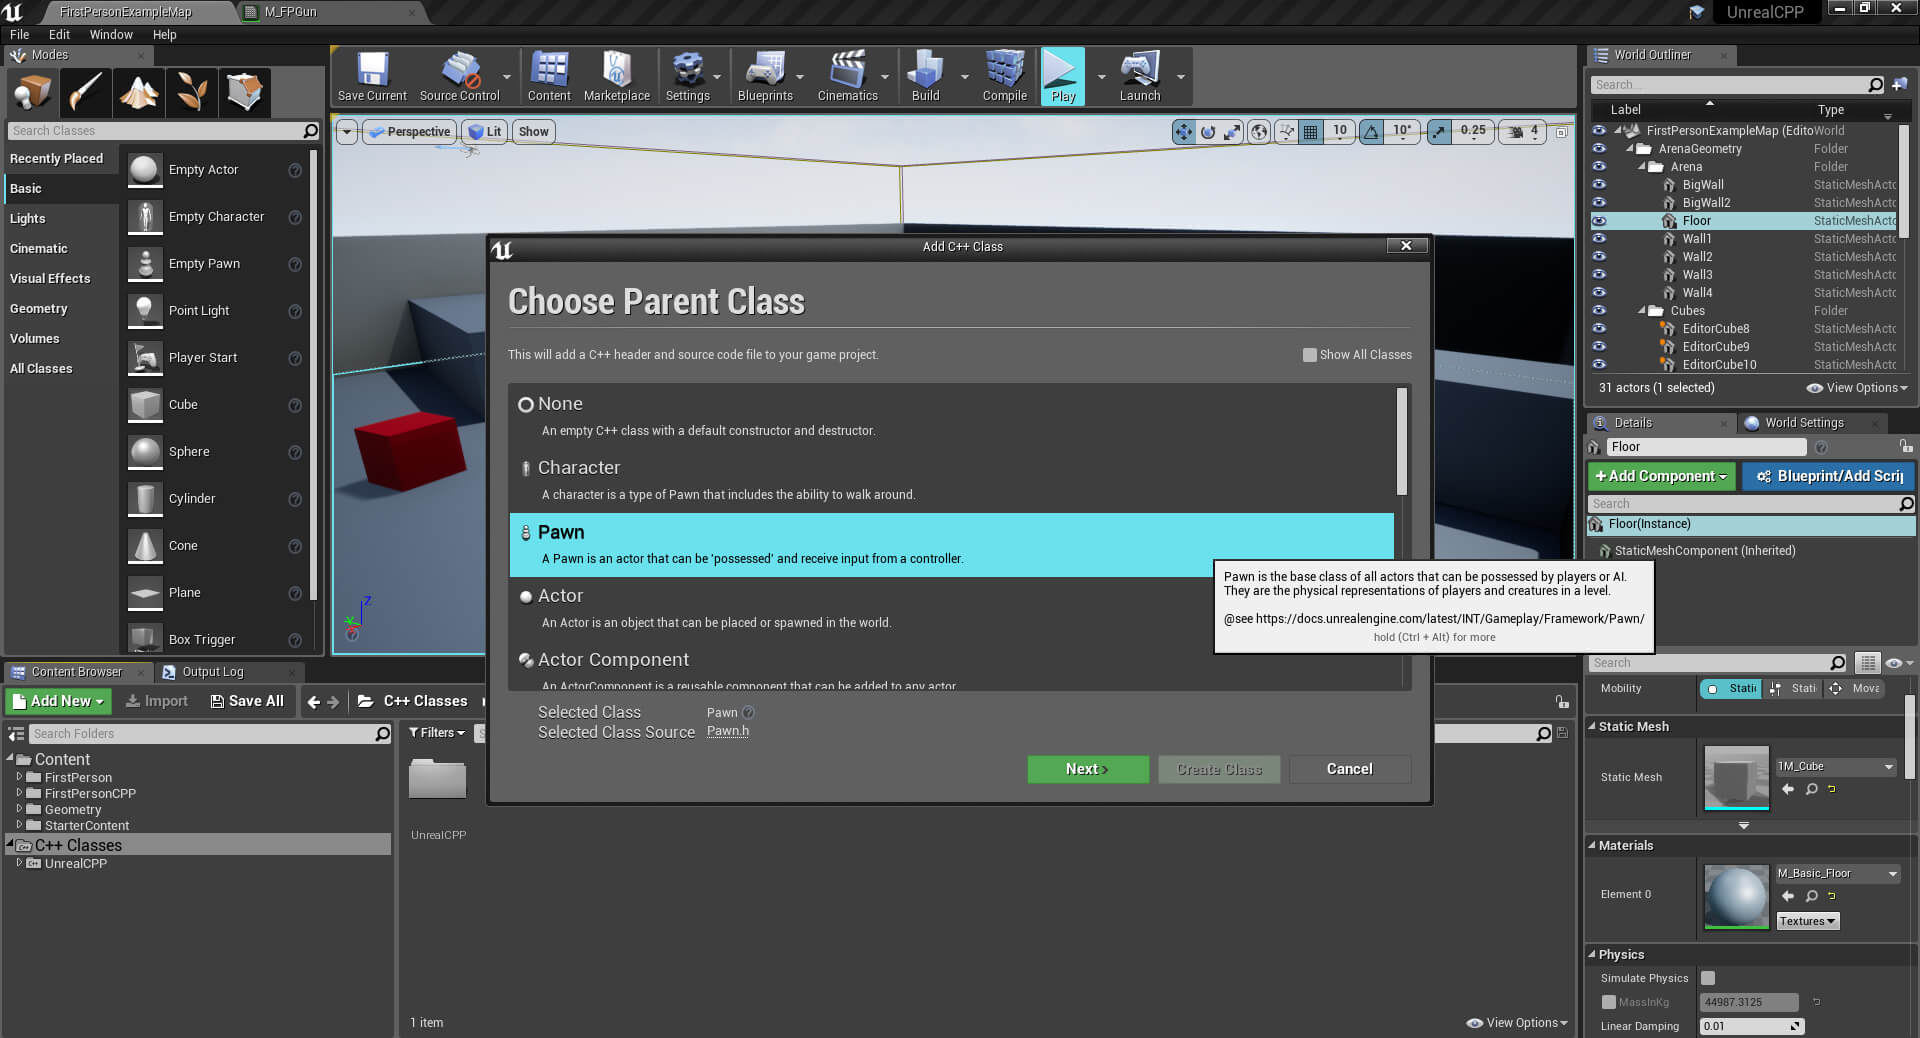The width and height of the screenshot is (1920, 1038).
Task: Open the Filters dropdown in Content Browser
Action: 437,733
